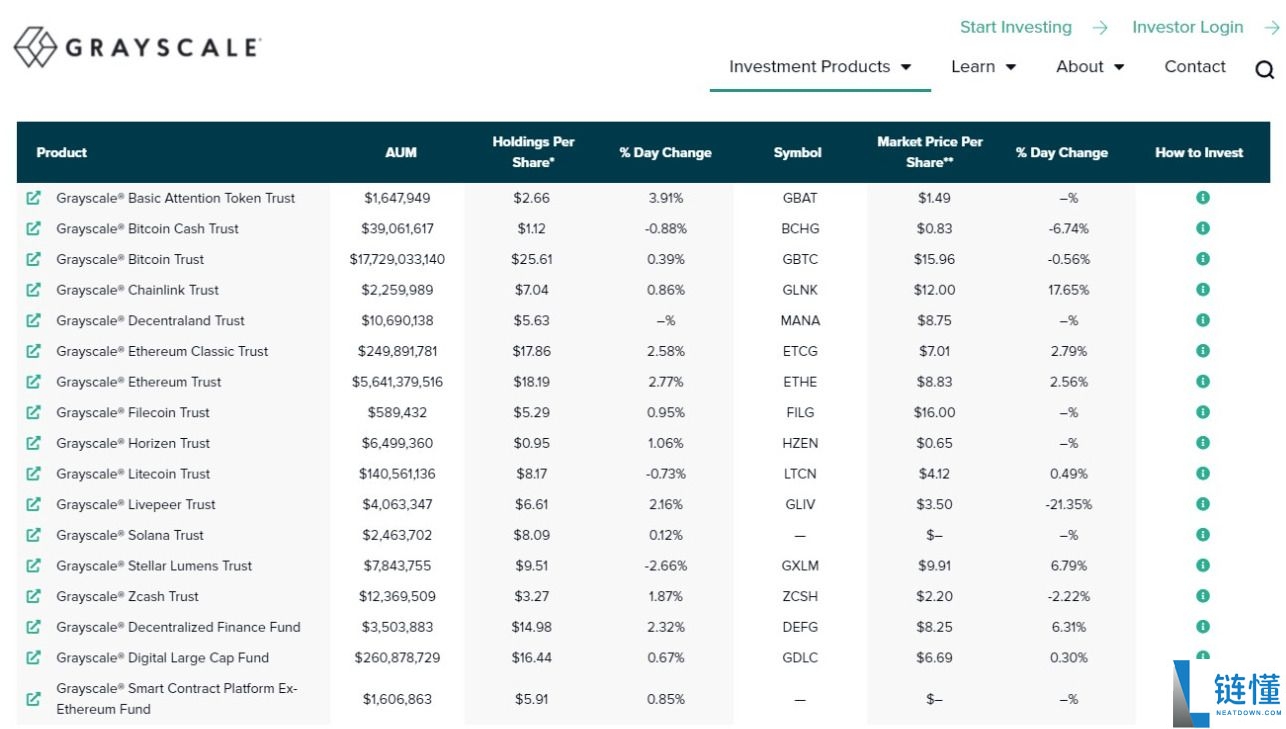Open Grayscale Chainlink Trust product name link
The height and width of the screenshot is (729, 1286).
137,290
